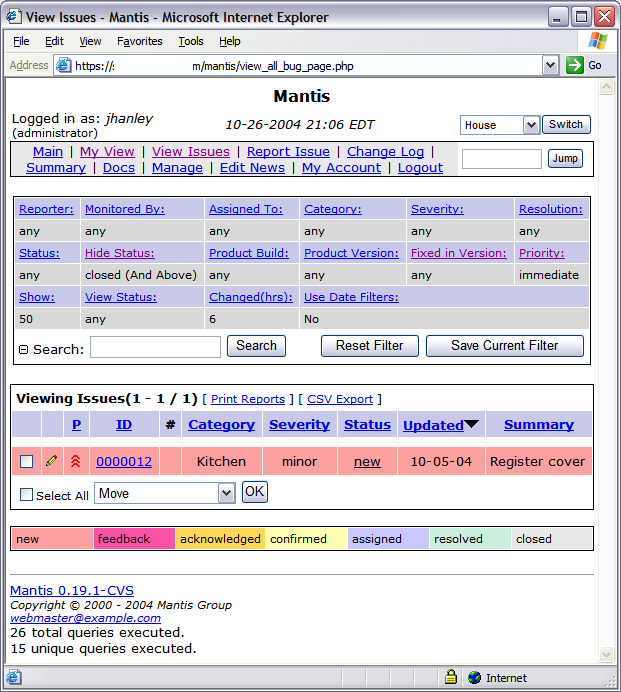Viewport: 621px width, 692px height.
Task: Click the 'acknowledged' orange legend cell
Action: pyautogui.click(x=220, y=538)
